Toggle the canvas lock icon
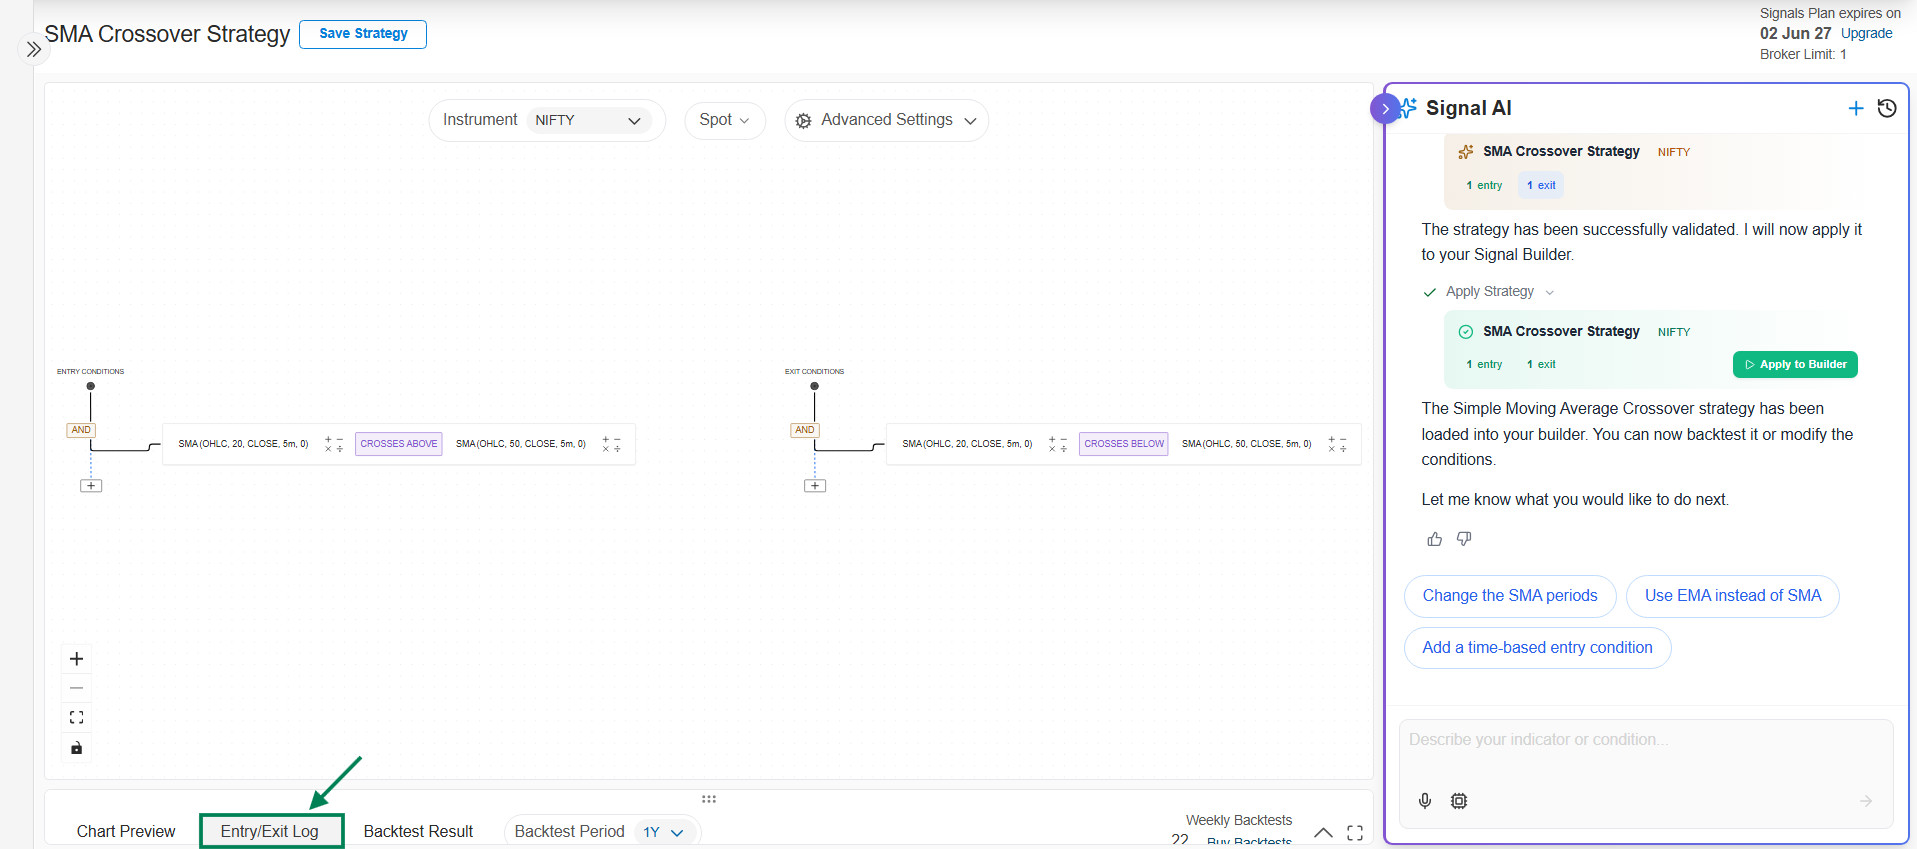 coord(77,748)
